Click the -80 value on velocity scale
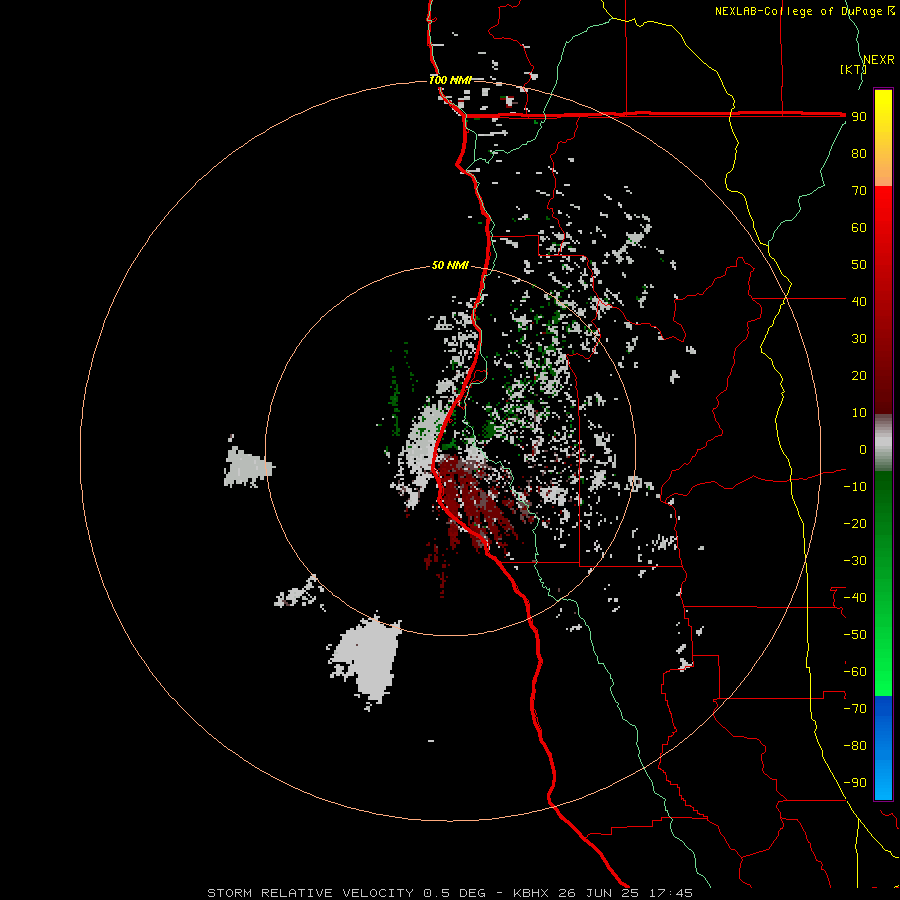 click(x=855, y=746)
